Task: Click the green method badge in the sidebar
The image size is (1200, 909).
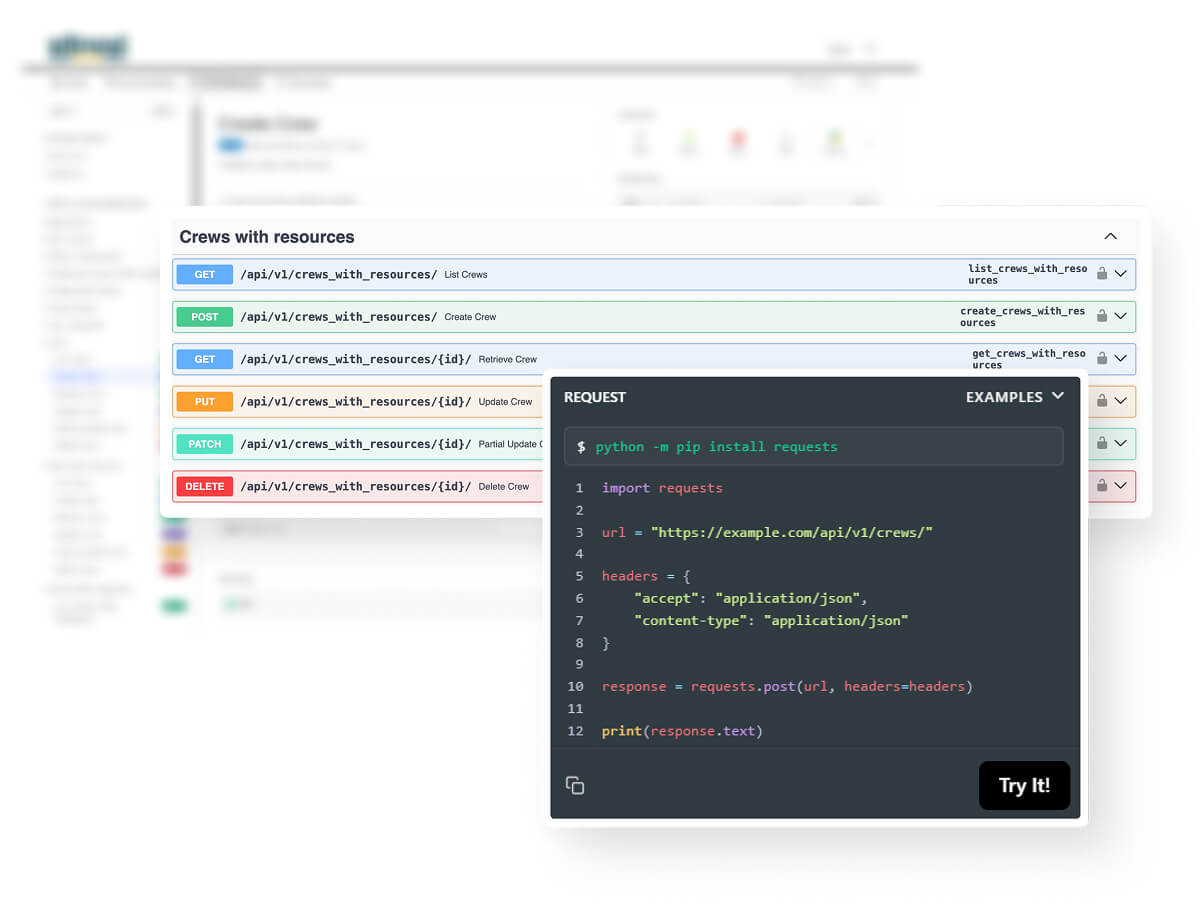Action: [x=175, y=605]
